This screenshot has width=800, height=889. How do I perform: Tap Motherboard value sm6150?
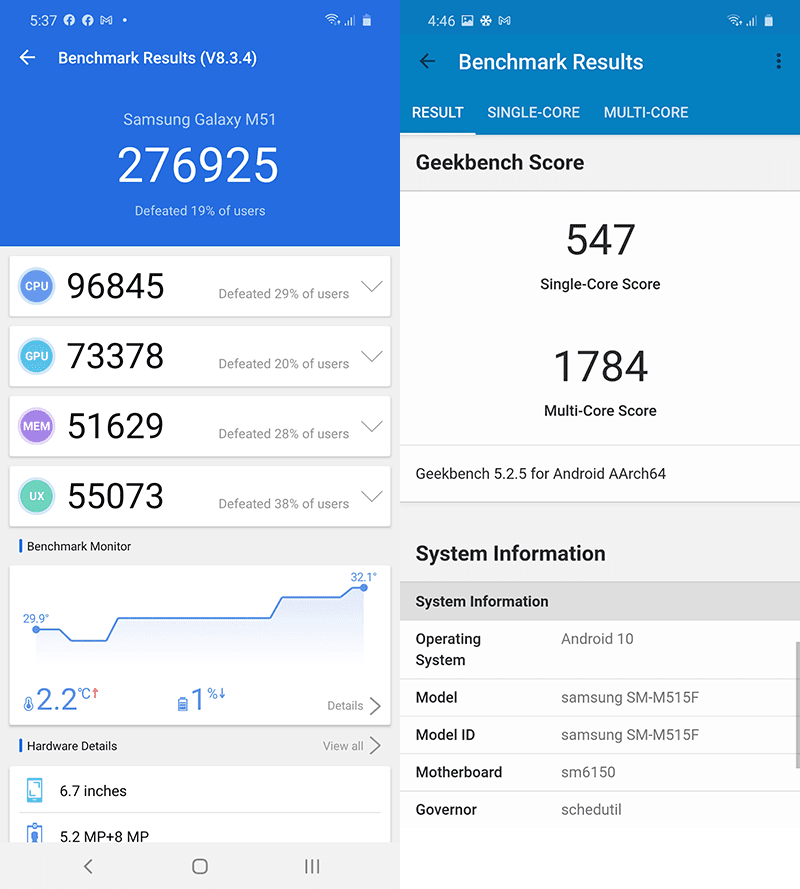coord(588,772)
